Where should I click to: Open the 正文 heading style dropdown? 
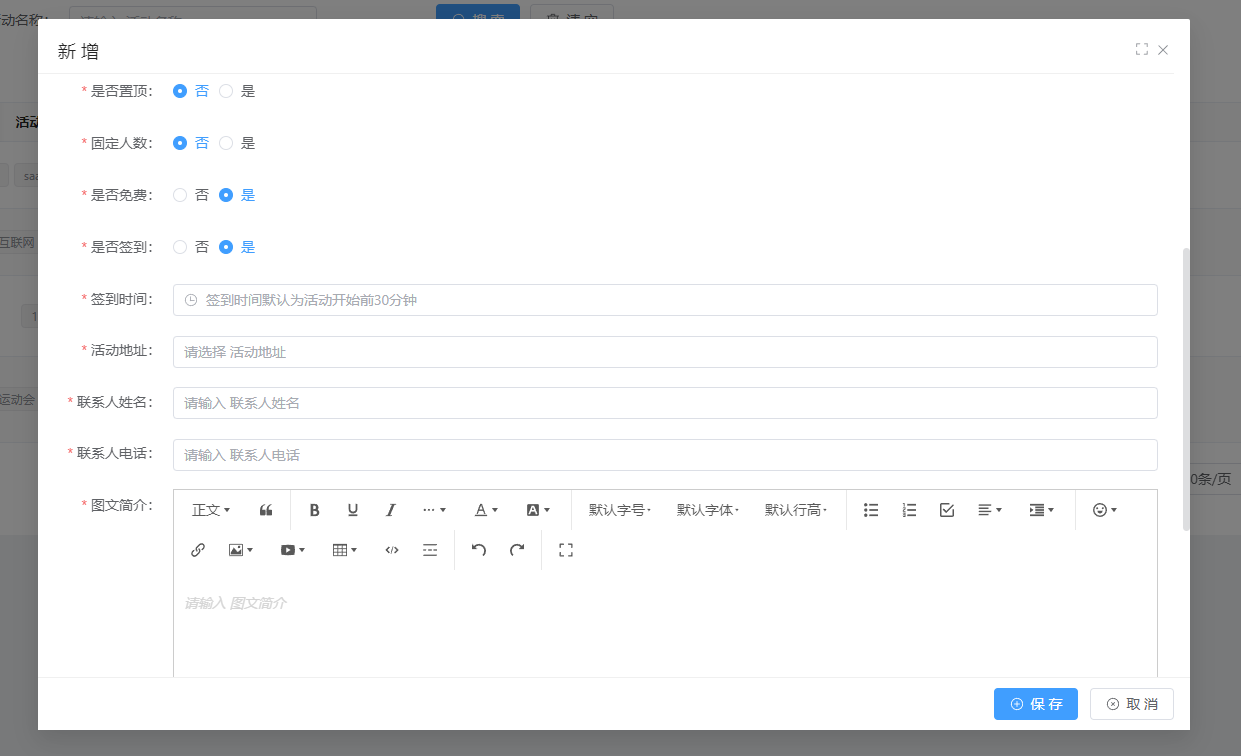(211, 510)
